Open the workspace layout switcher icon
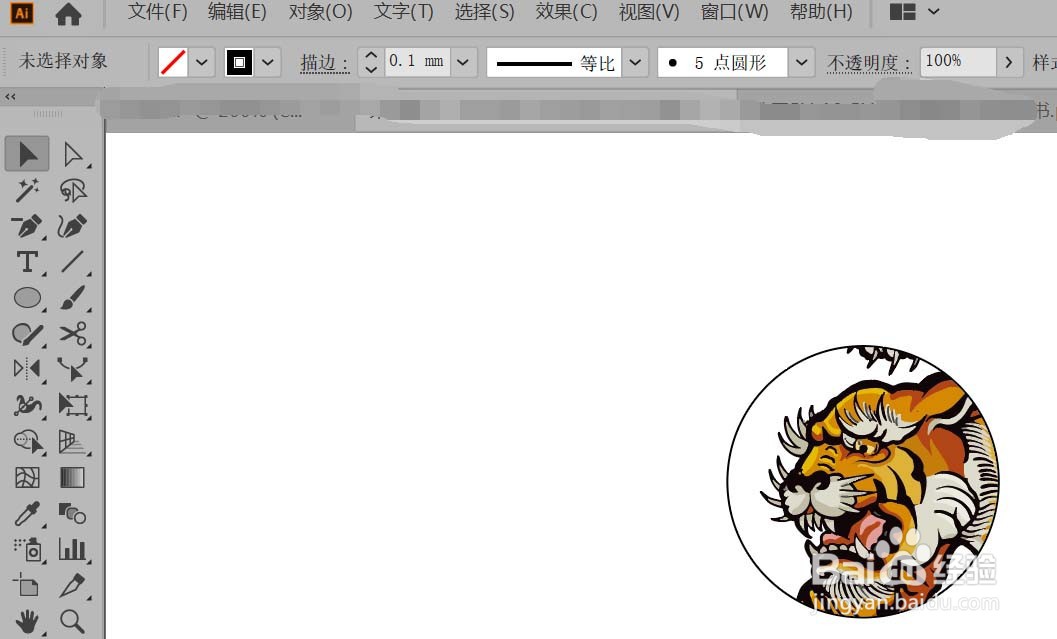Screen dimensions: 1057x639 (x=902, y=11)
